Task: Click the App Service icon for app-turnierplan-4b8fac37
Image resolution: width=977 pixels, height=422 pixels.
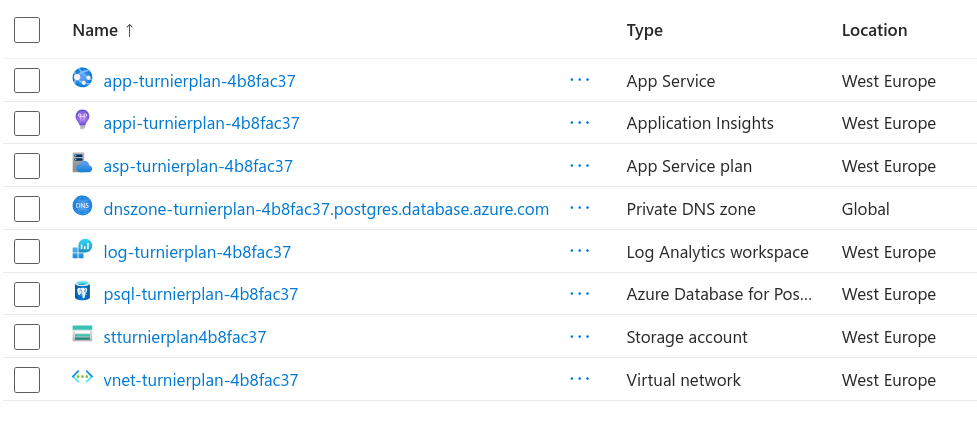Action: 82,78
